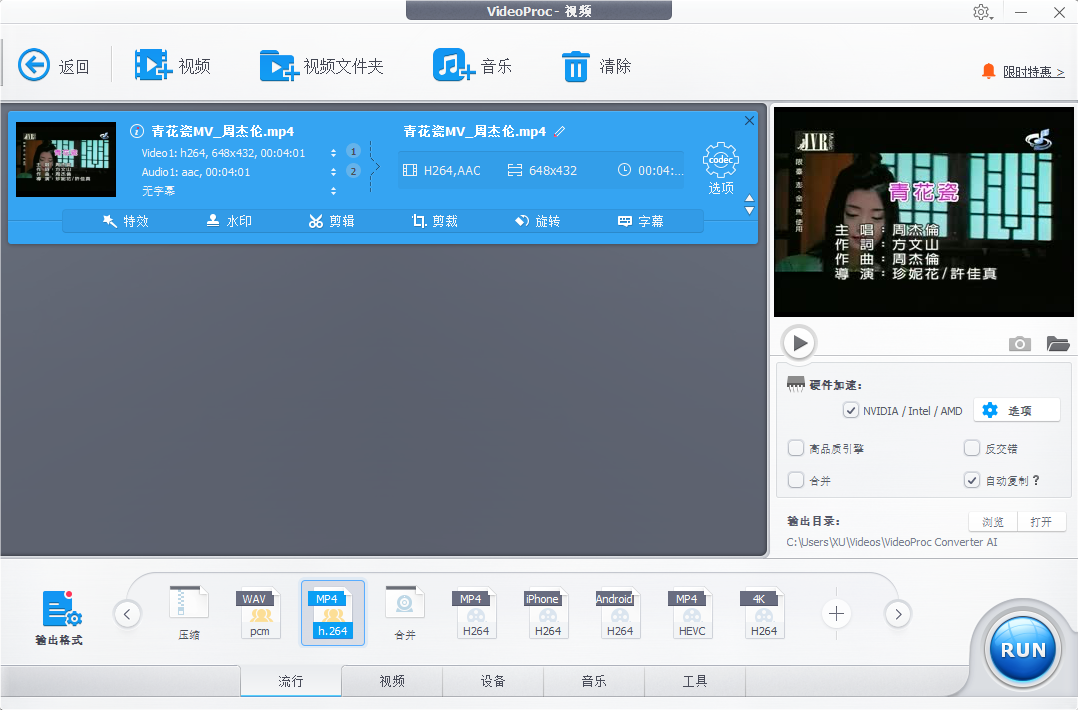Open the 剪裁 (crop) tool
Screen dimensions: 1078x710
point(435,221)
